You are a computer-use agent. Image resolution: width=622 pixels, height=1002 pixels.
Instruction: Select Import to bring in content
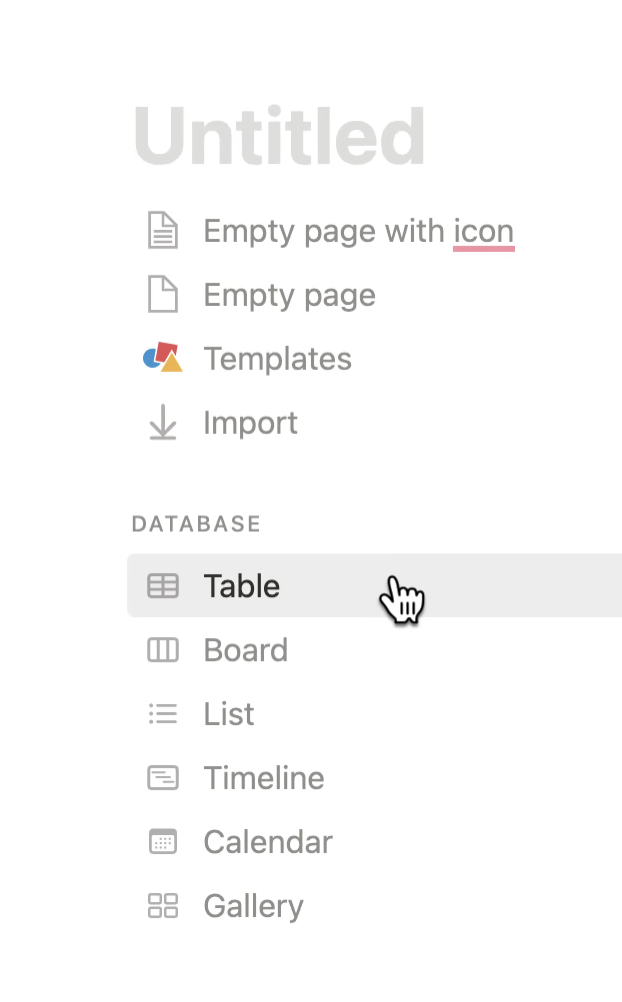coord(250,423)
